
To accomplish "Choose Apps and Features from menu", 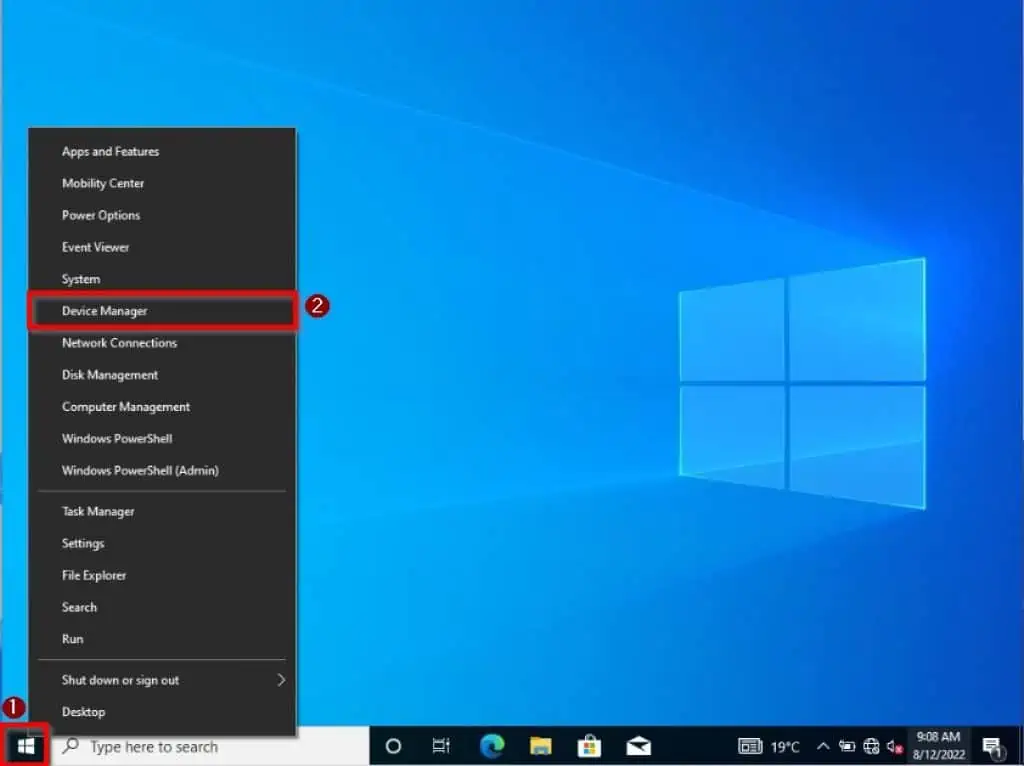I will tap(162, 152).
